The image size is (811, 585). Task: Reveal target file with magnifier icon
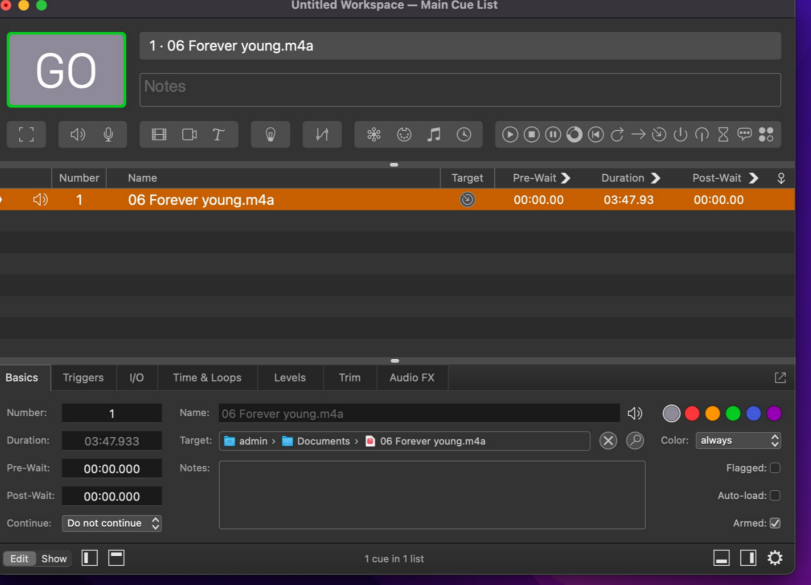pyautogui.click(x=635, y=441)
